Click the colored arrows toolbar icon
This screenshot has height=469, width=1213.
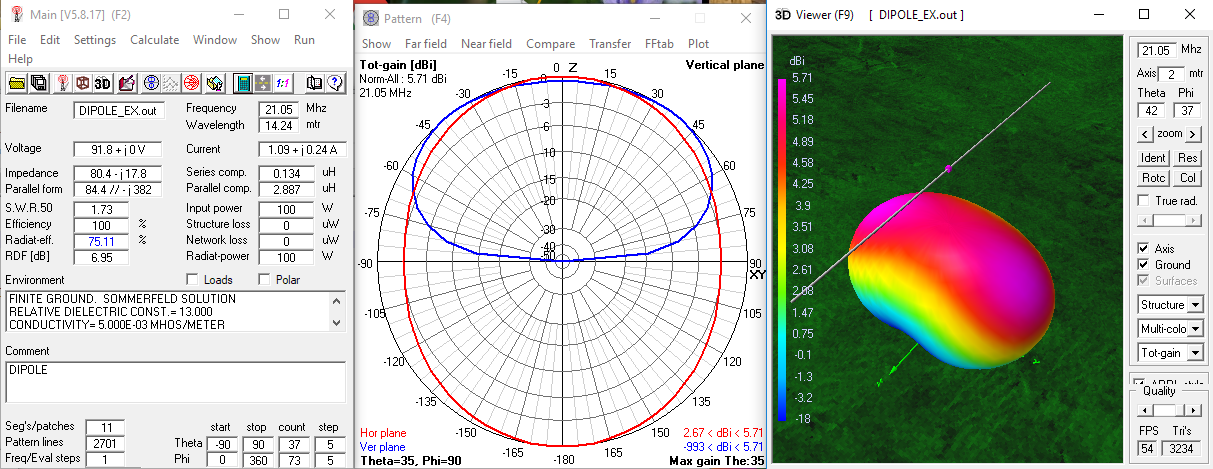pos(215,83)
